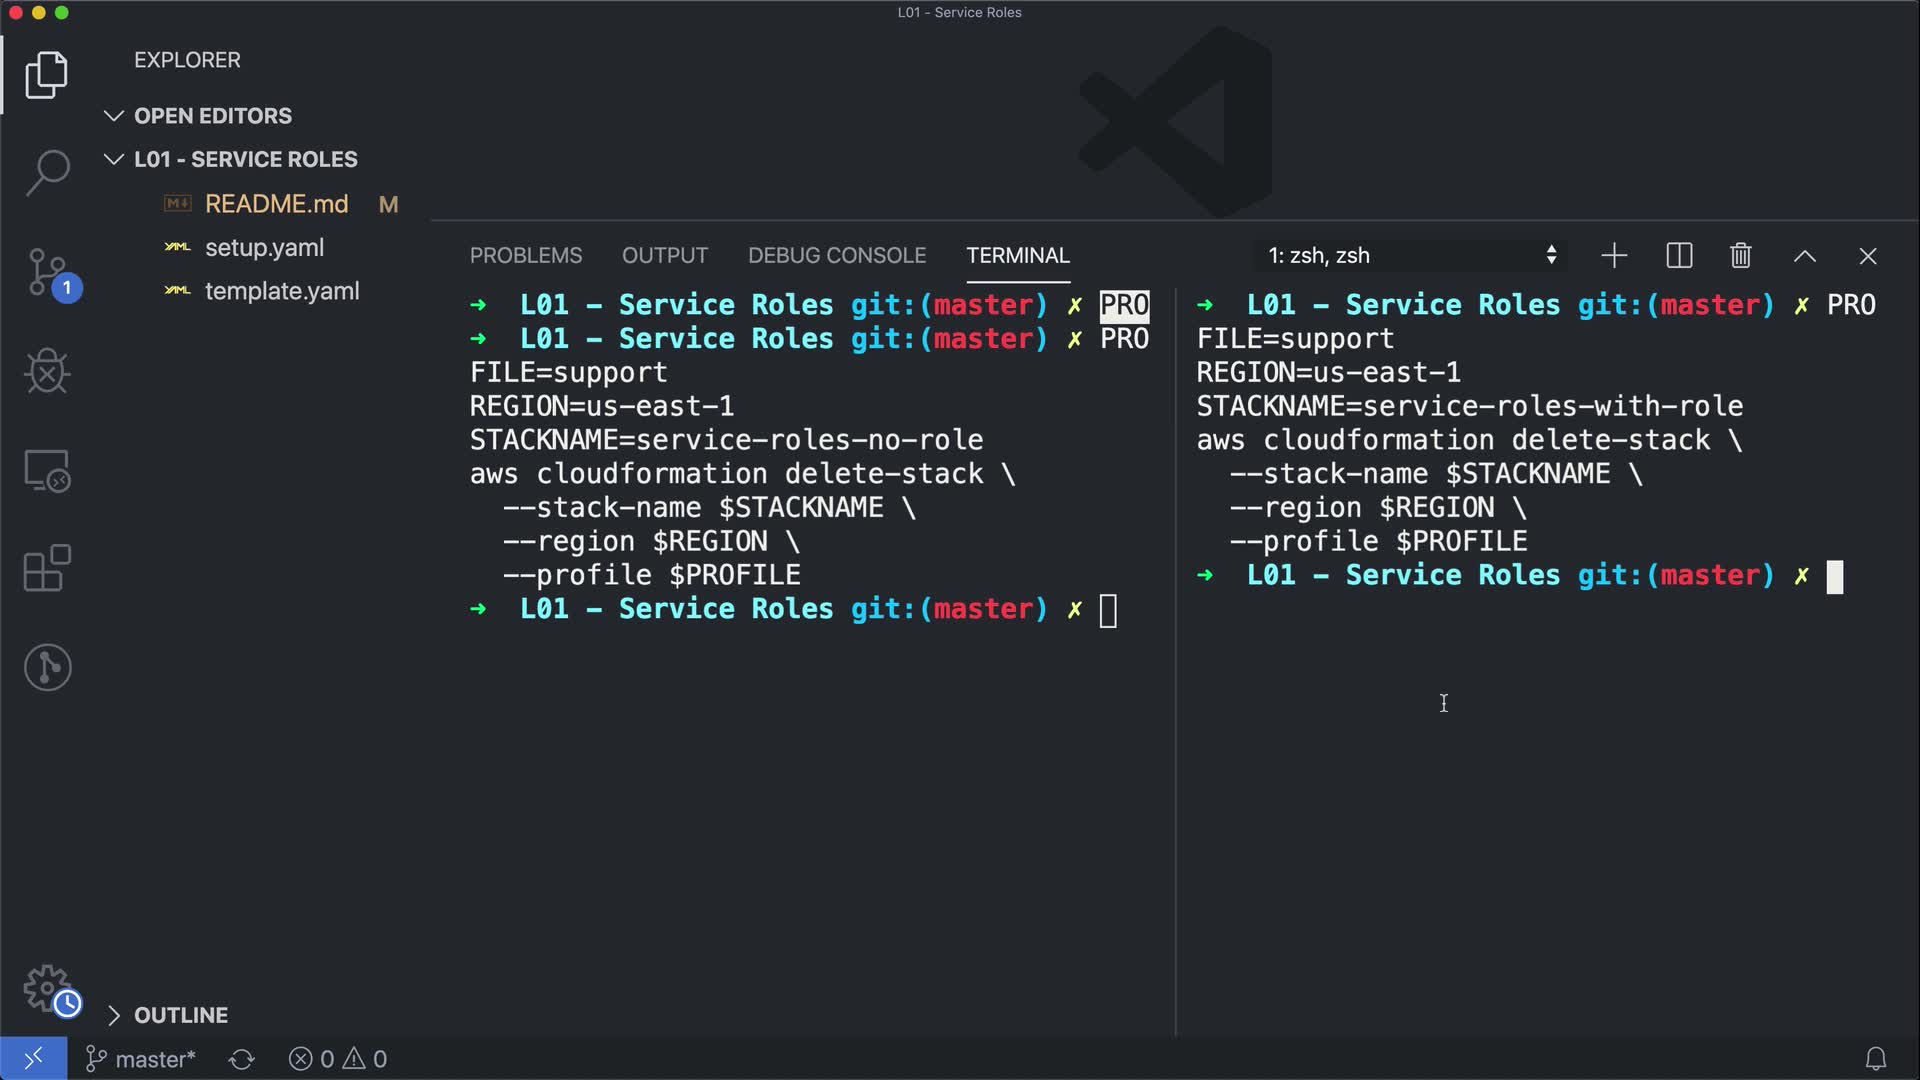
Task: Click the master* branch in status bar
Action: [x=141, y=1059]
